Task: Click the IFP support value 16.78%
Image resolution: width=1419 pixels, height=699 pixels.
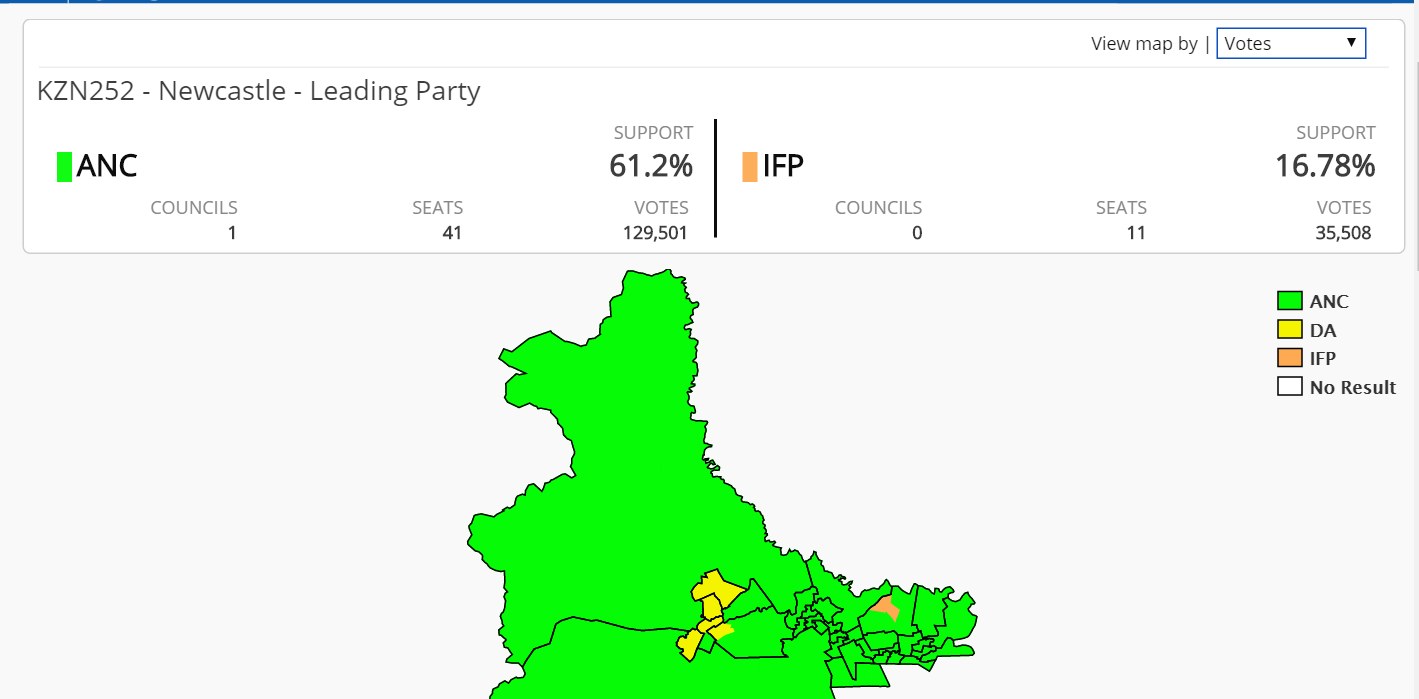Action: 1325,166
